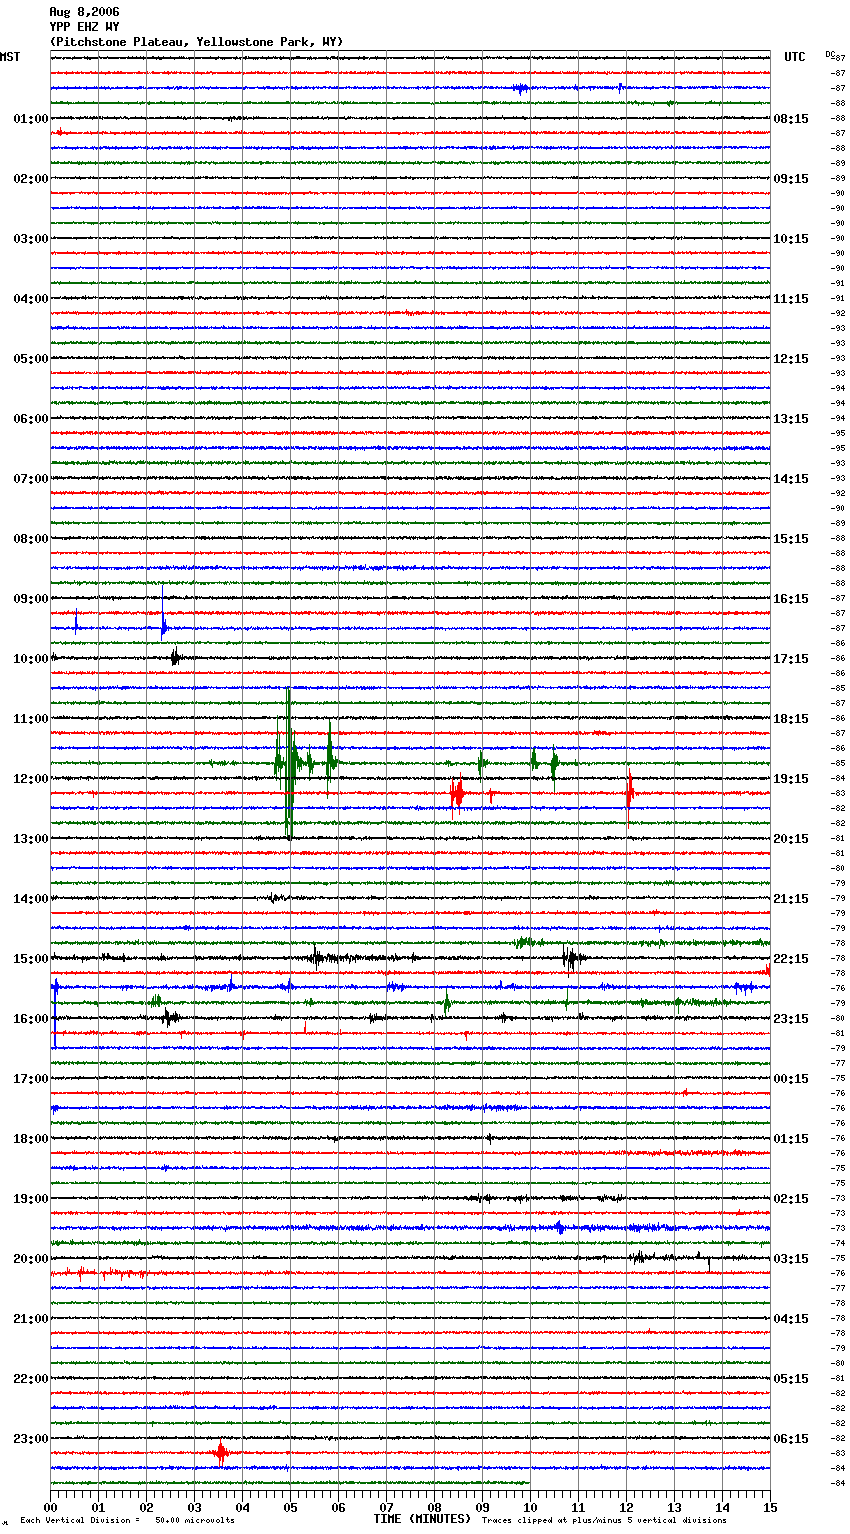This screenshot has height=1534, width=850.
Task: Click the '20:00' MST time label
Action: pos(31,1259)
